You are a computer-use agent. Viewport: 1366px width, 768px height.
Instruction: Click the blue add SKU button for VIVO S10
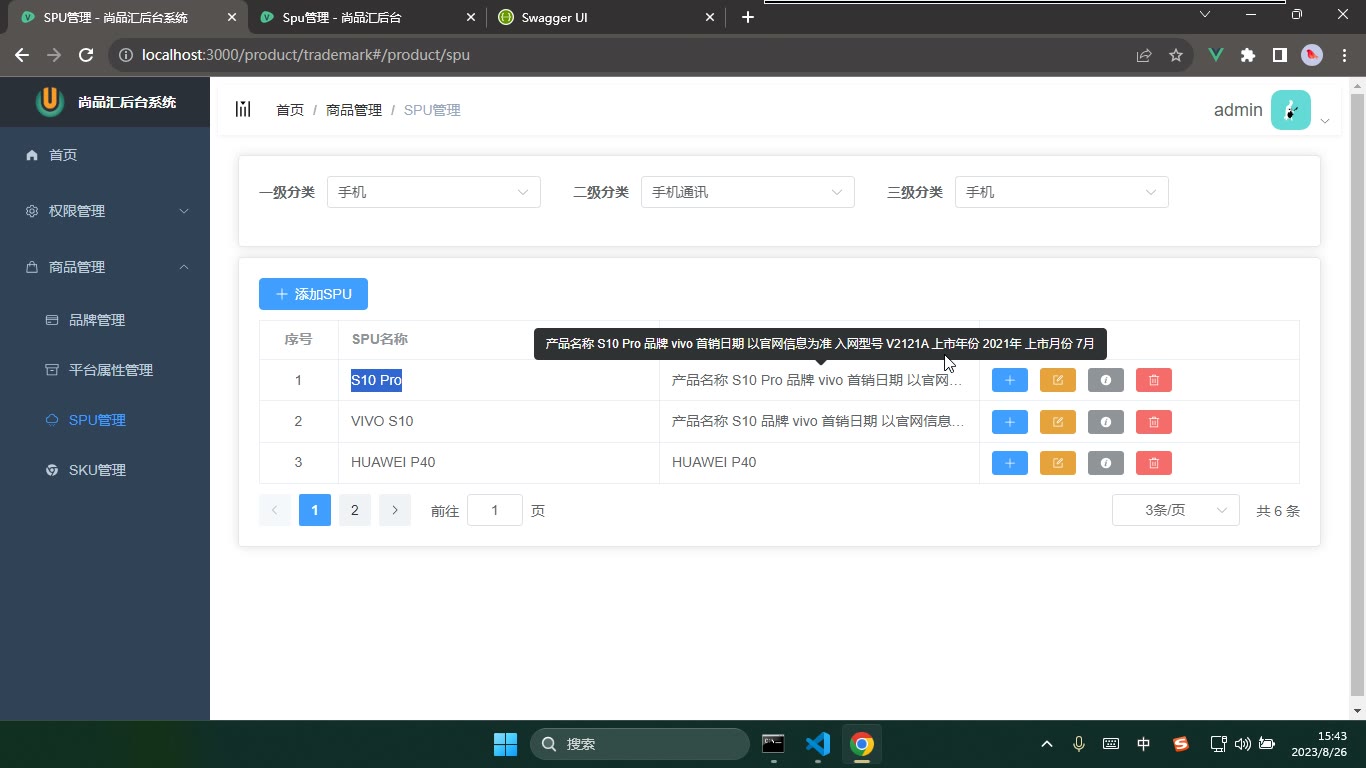coord(1009,422)
